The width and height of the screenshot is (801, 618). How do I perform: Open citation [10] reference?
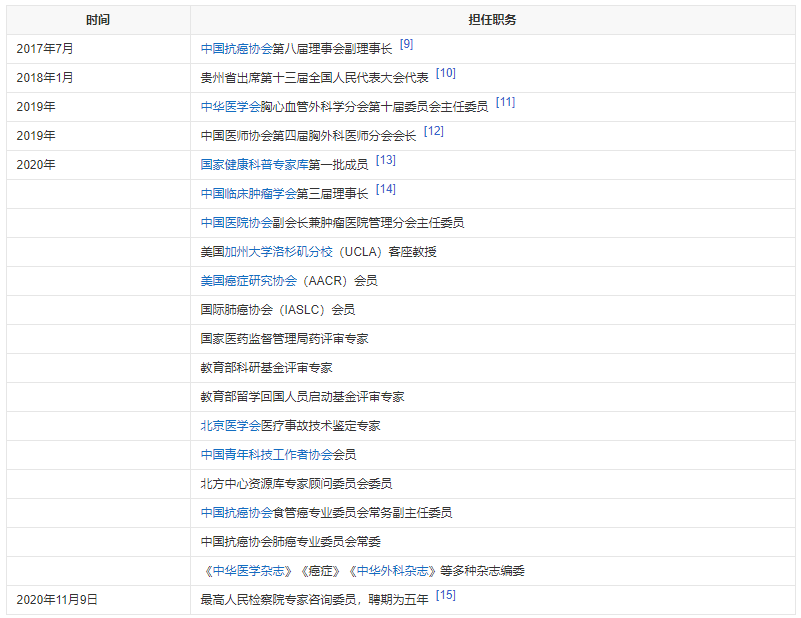pyautogui.click(x=446, y=74)
